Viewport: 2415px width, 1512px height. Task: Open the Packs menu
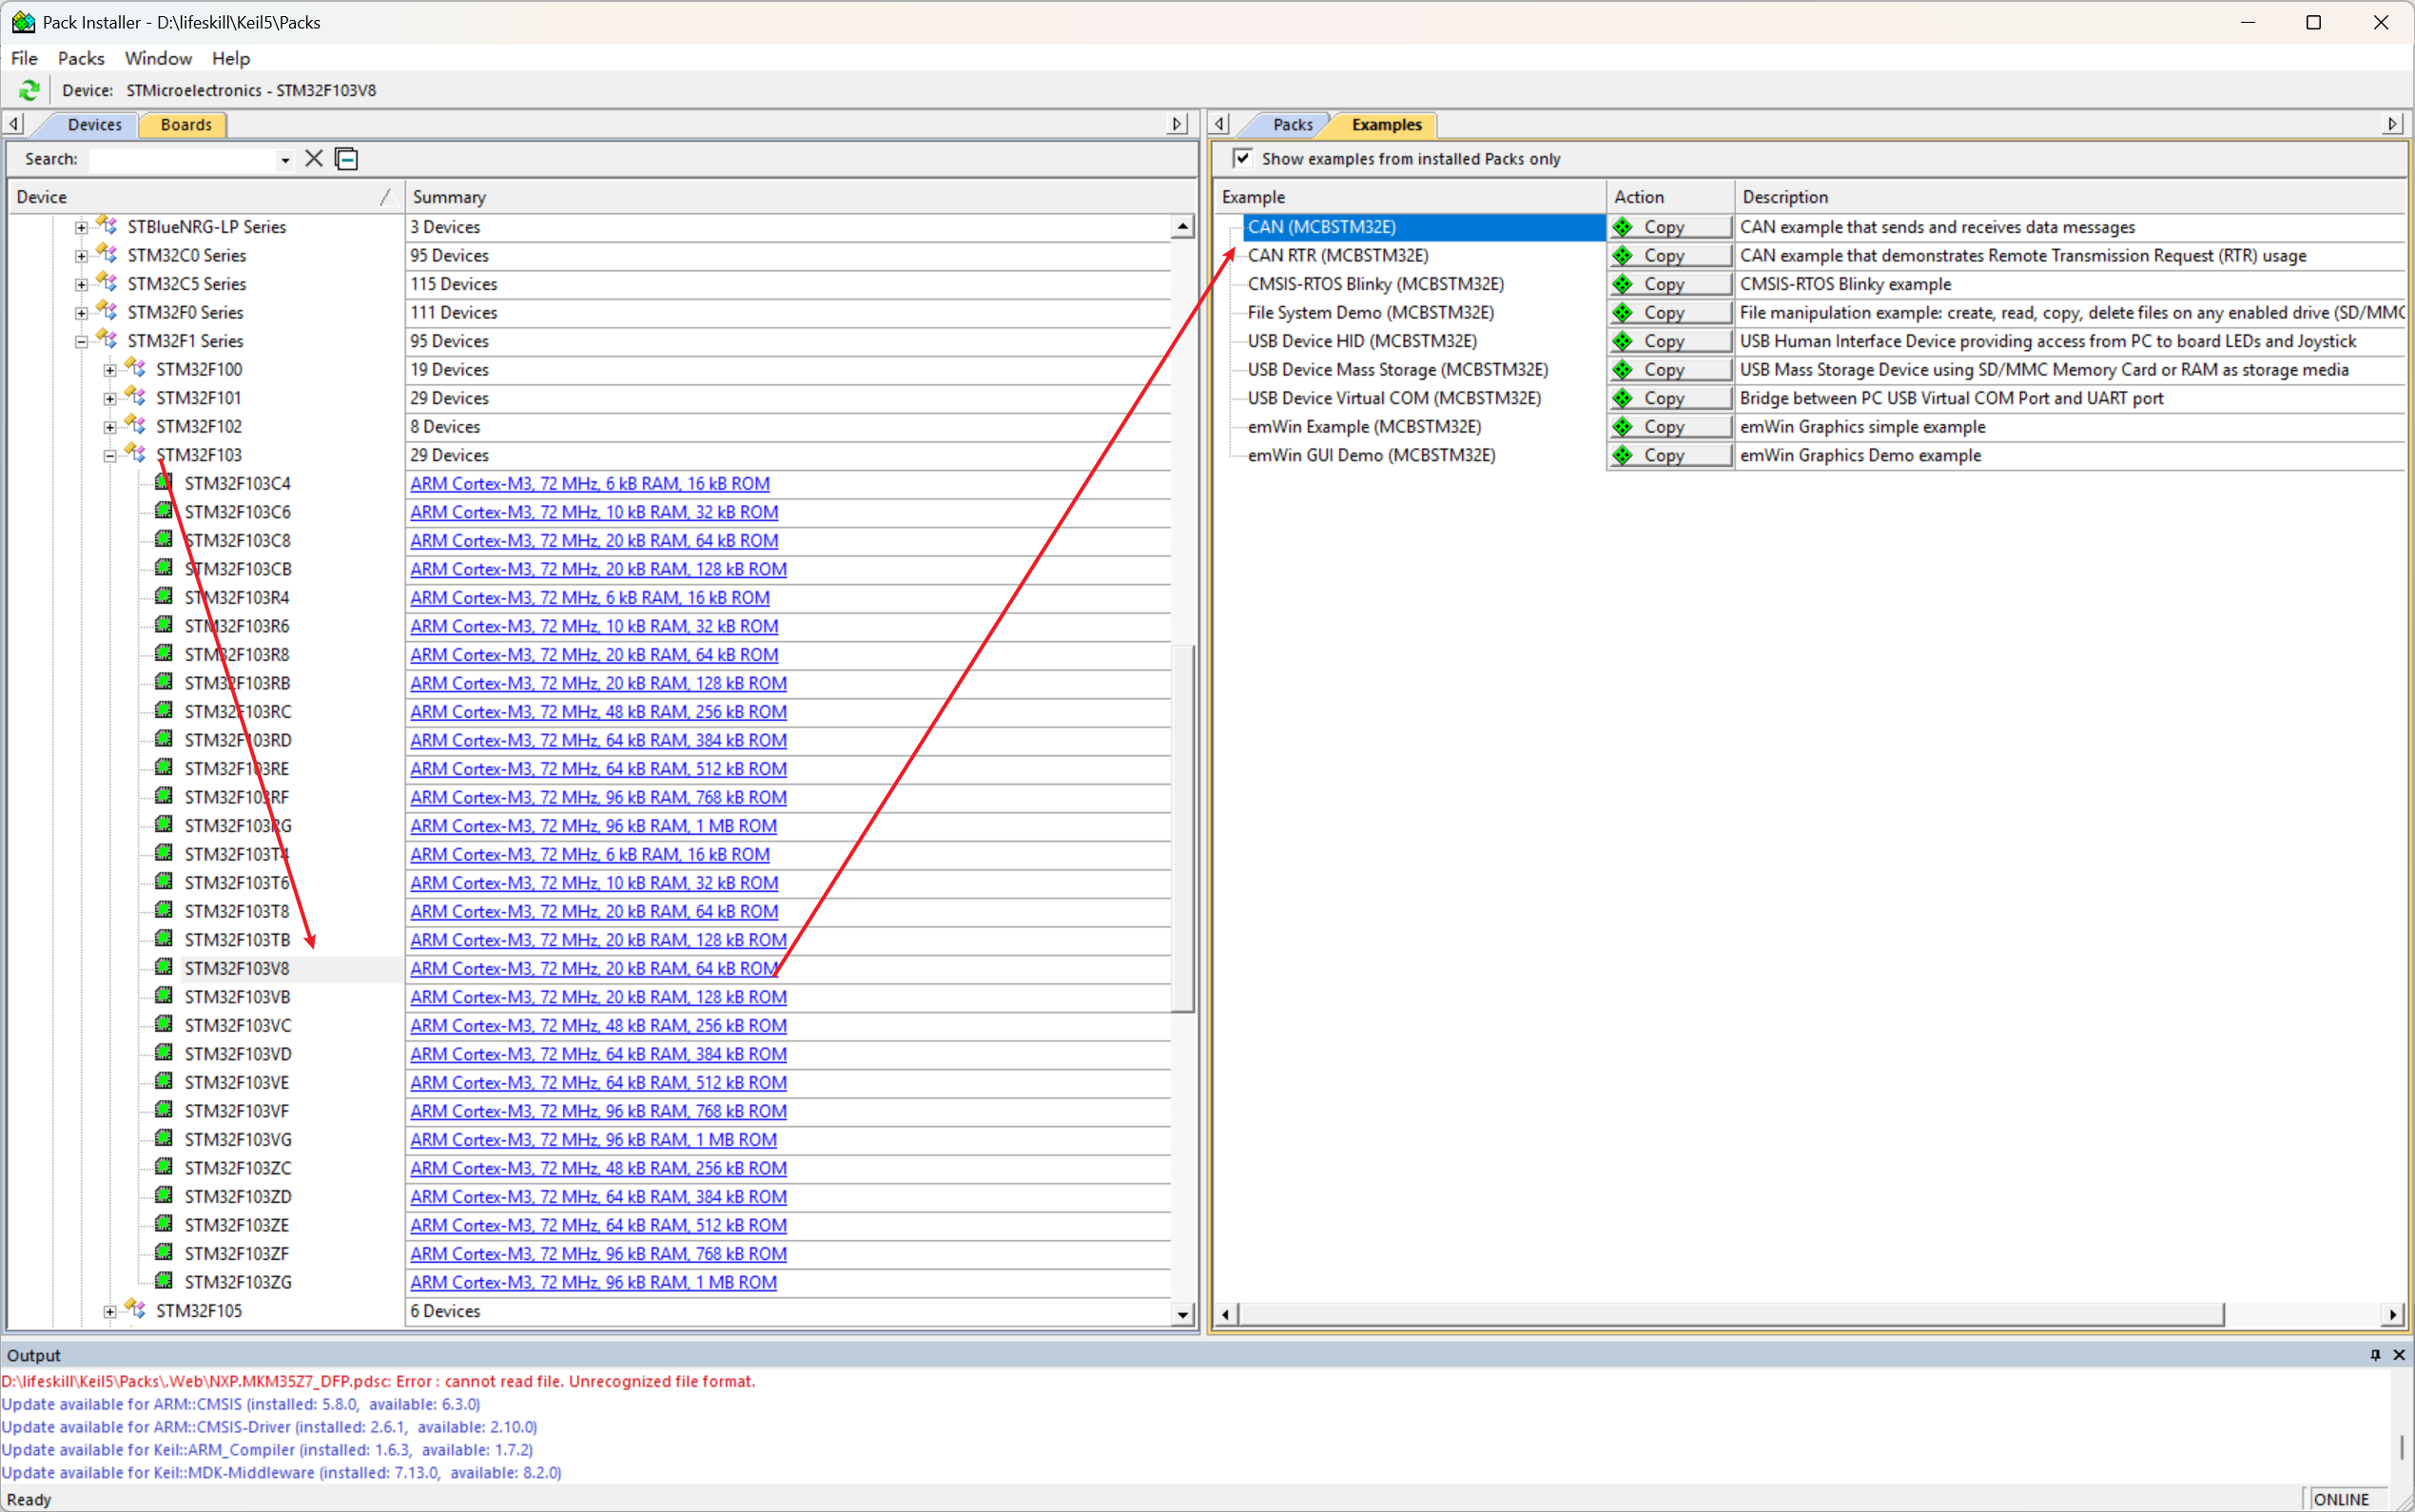pos(81,58)
